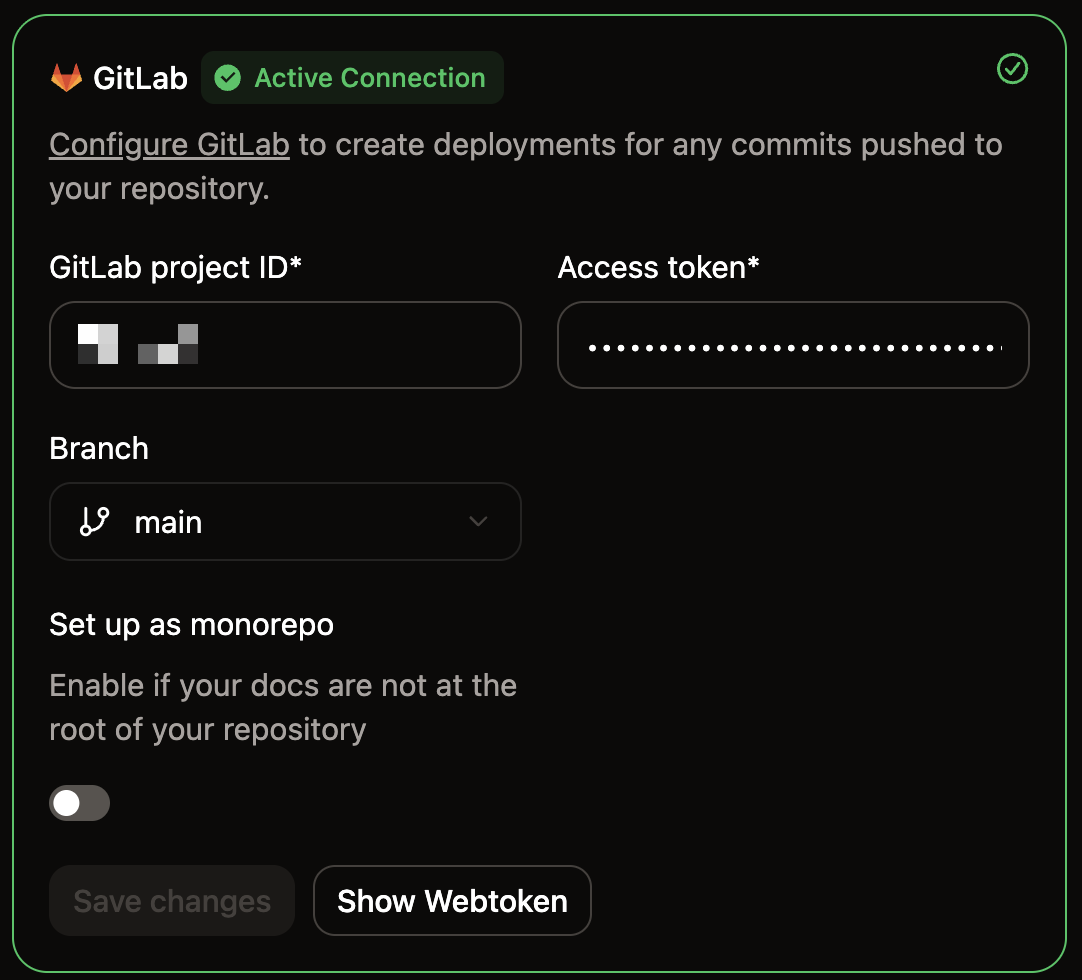Click the green checkmark inside Active Connection badge
This screenshot has height=980, width=1082.
tap(227, 77)
